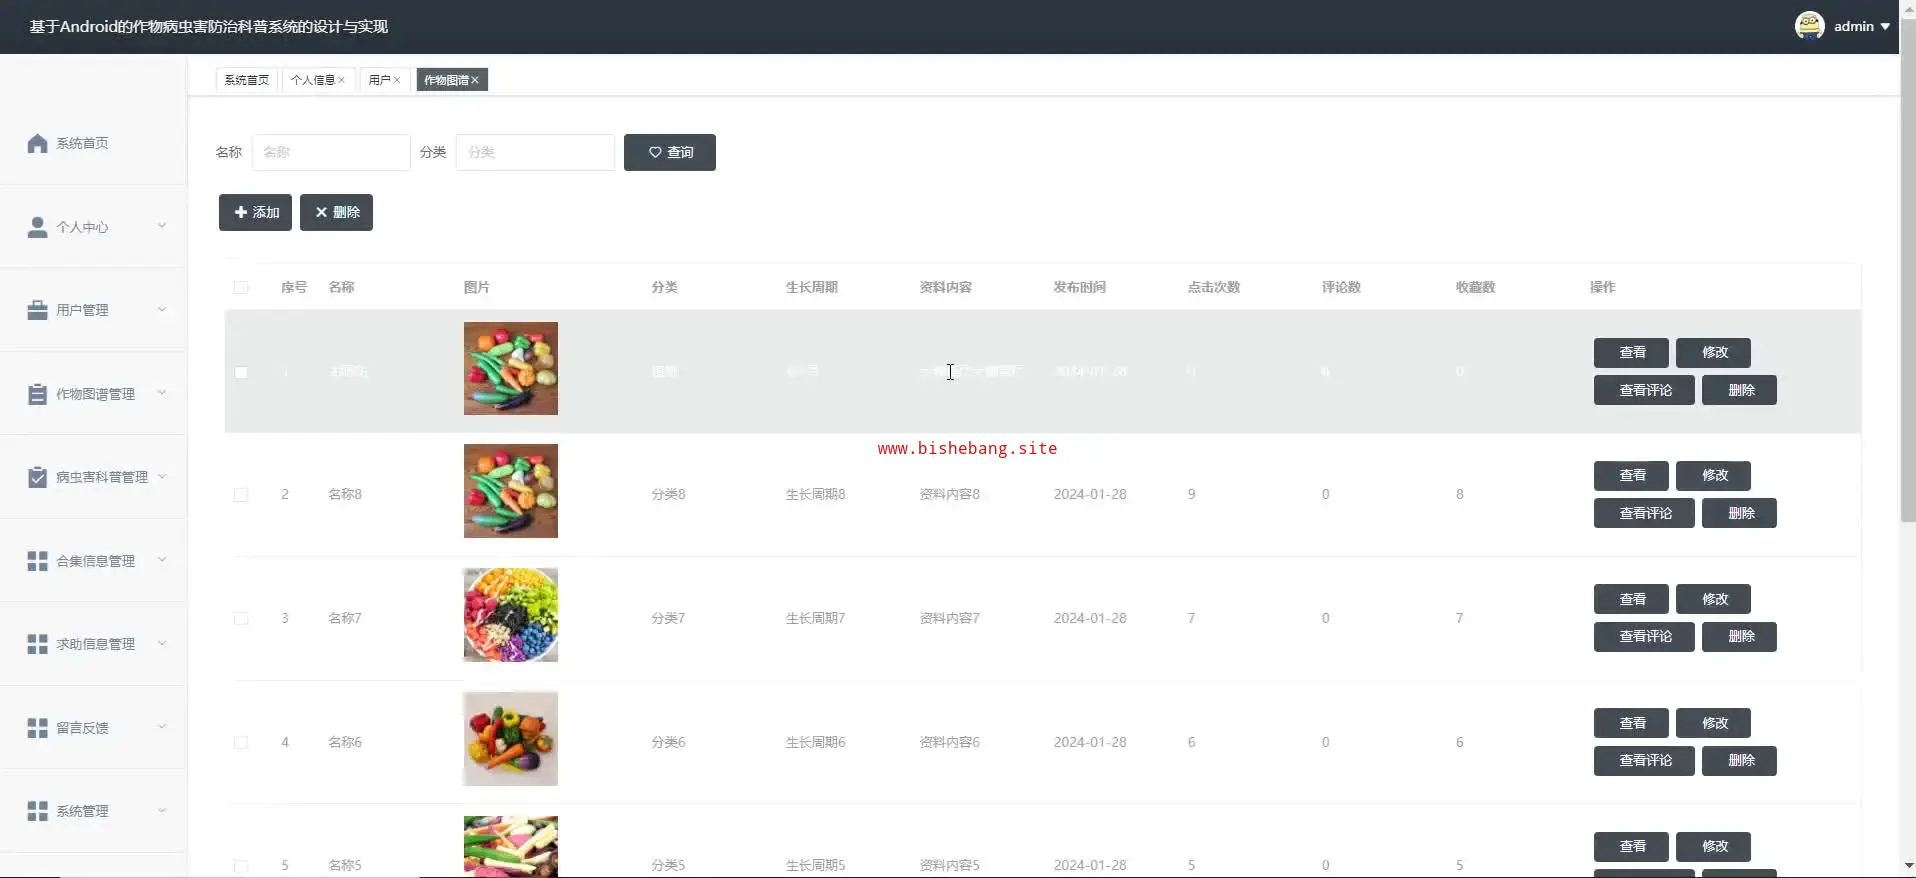
Task: Expand the 求助信息管理 sidebar chevron
Action: 162,643
